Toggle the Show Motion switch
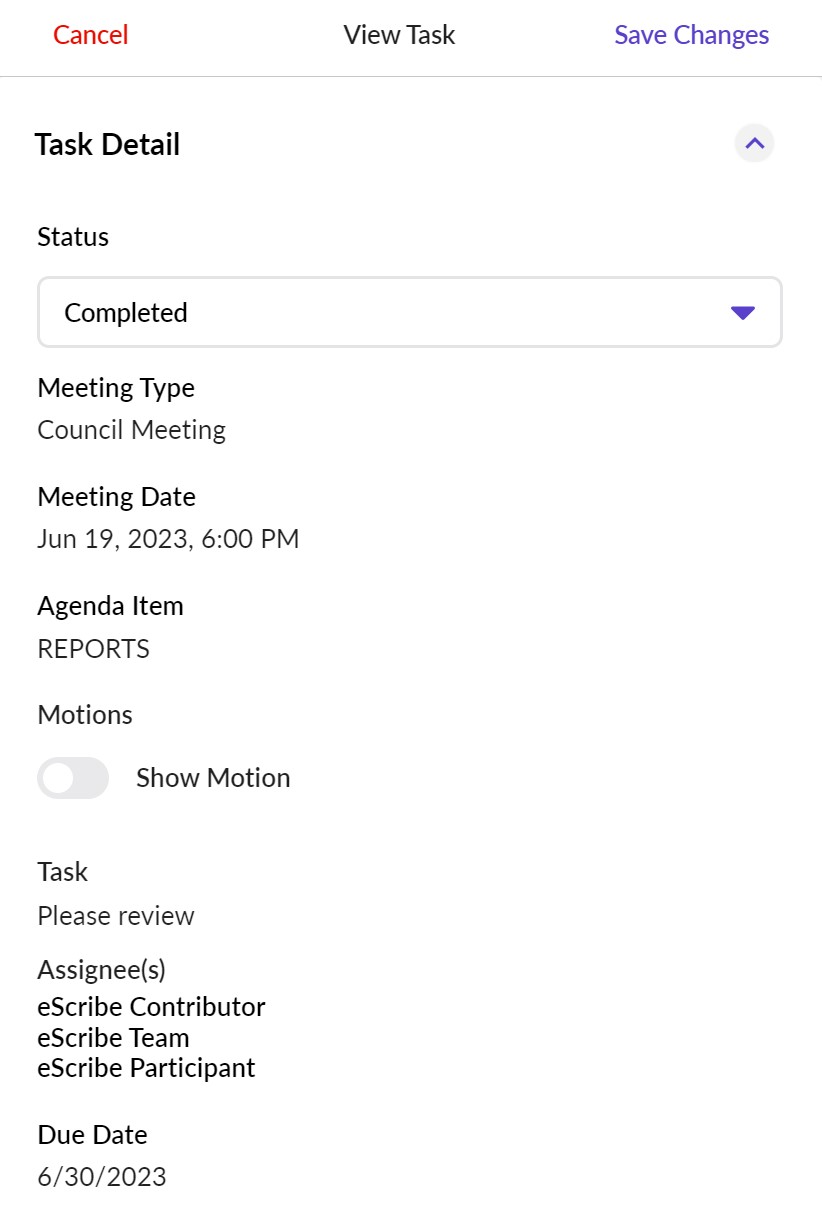The height and width of the screenshot is (1218, 822). (73, 778)
